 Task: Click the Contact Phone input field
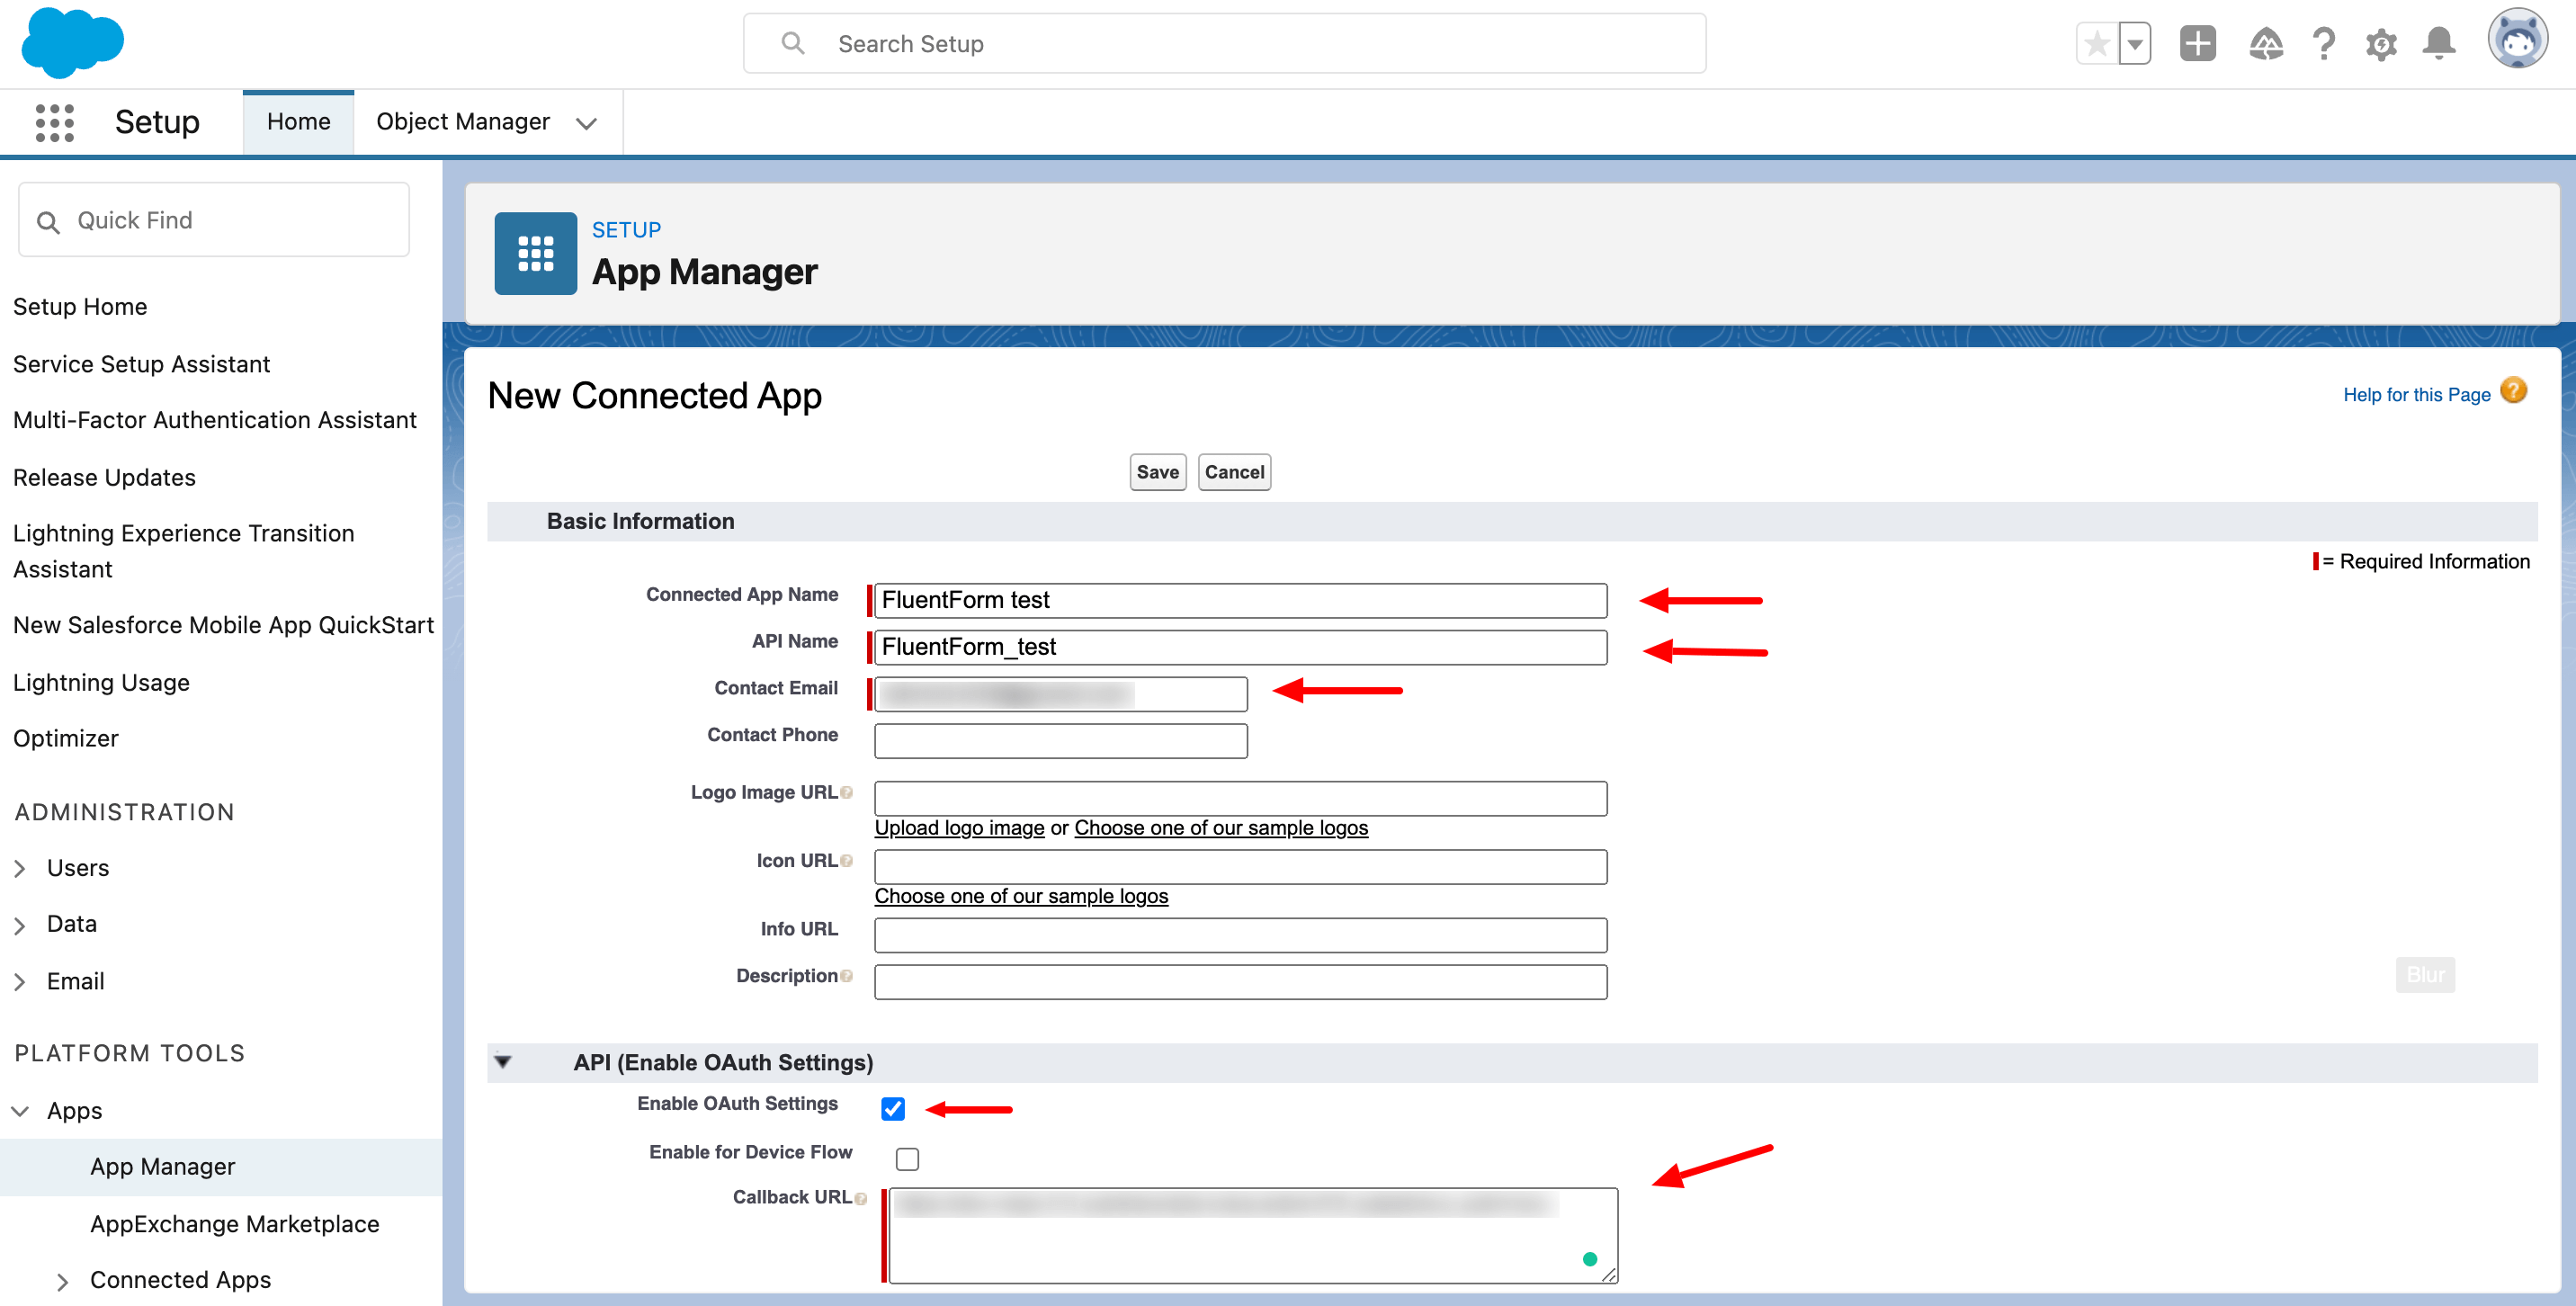(x=1060, y=741)
